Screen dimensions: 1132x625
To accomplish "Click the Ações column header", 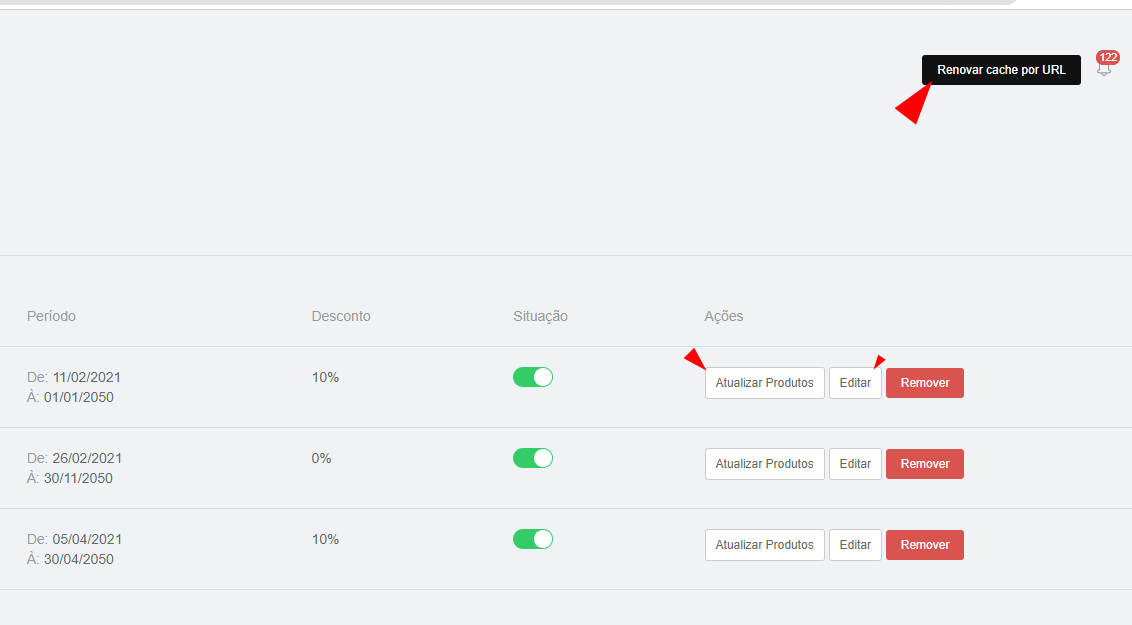I will 723,316.
